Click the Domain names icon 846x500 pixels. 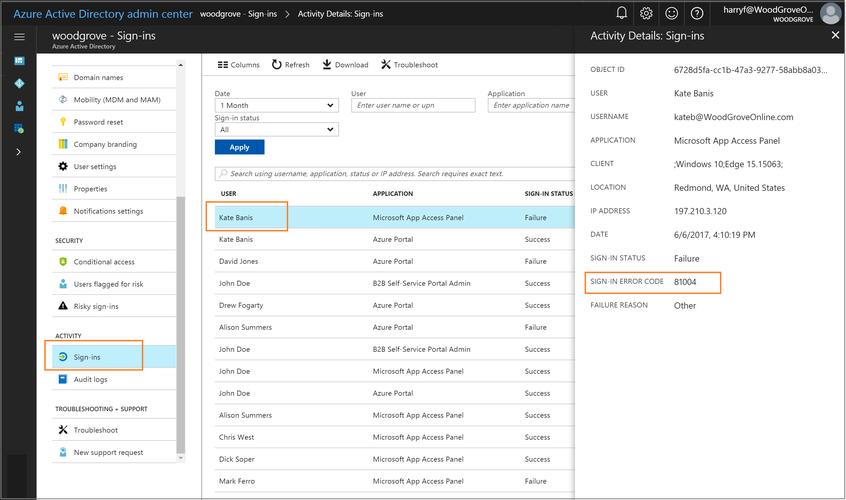pyautogui.click(x=63, y=77)
